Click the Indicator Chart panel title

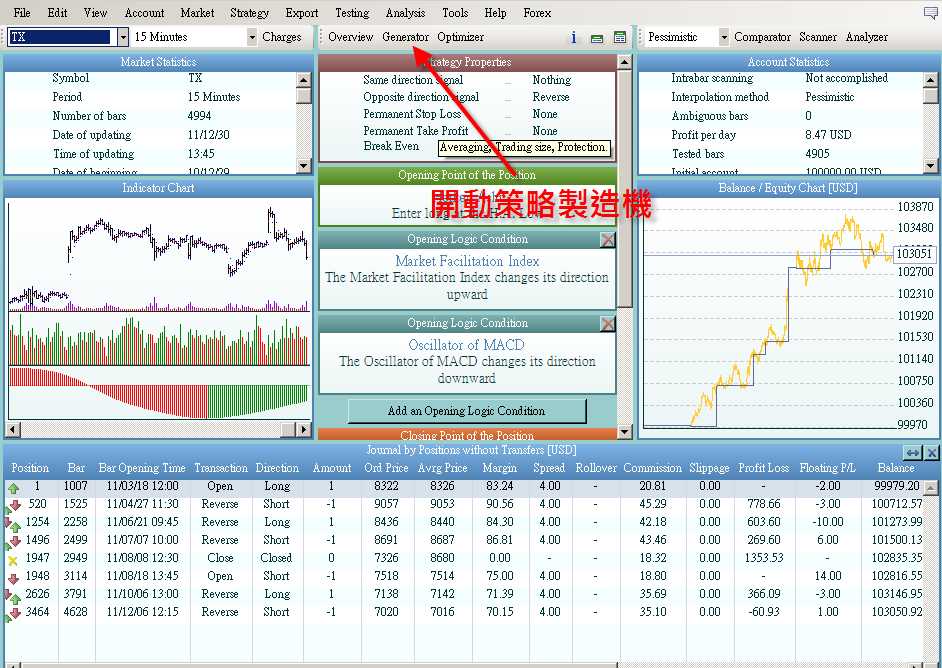158,188
